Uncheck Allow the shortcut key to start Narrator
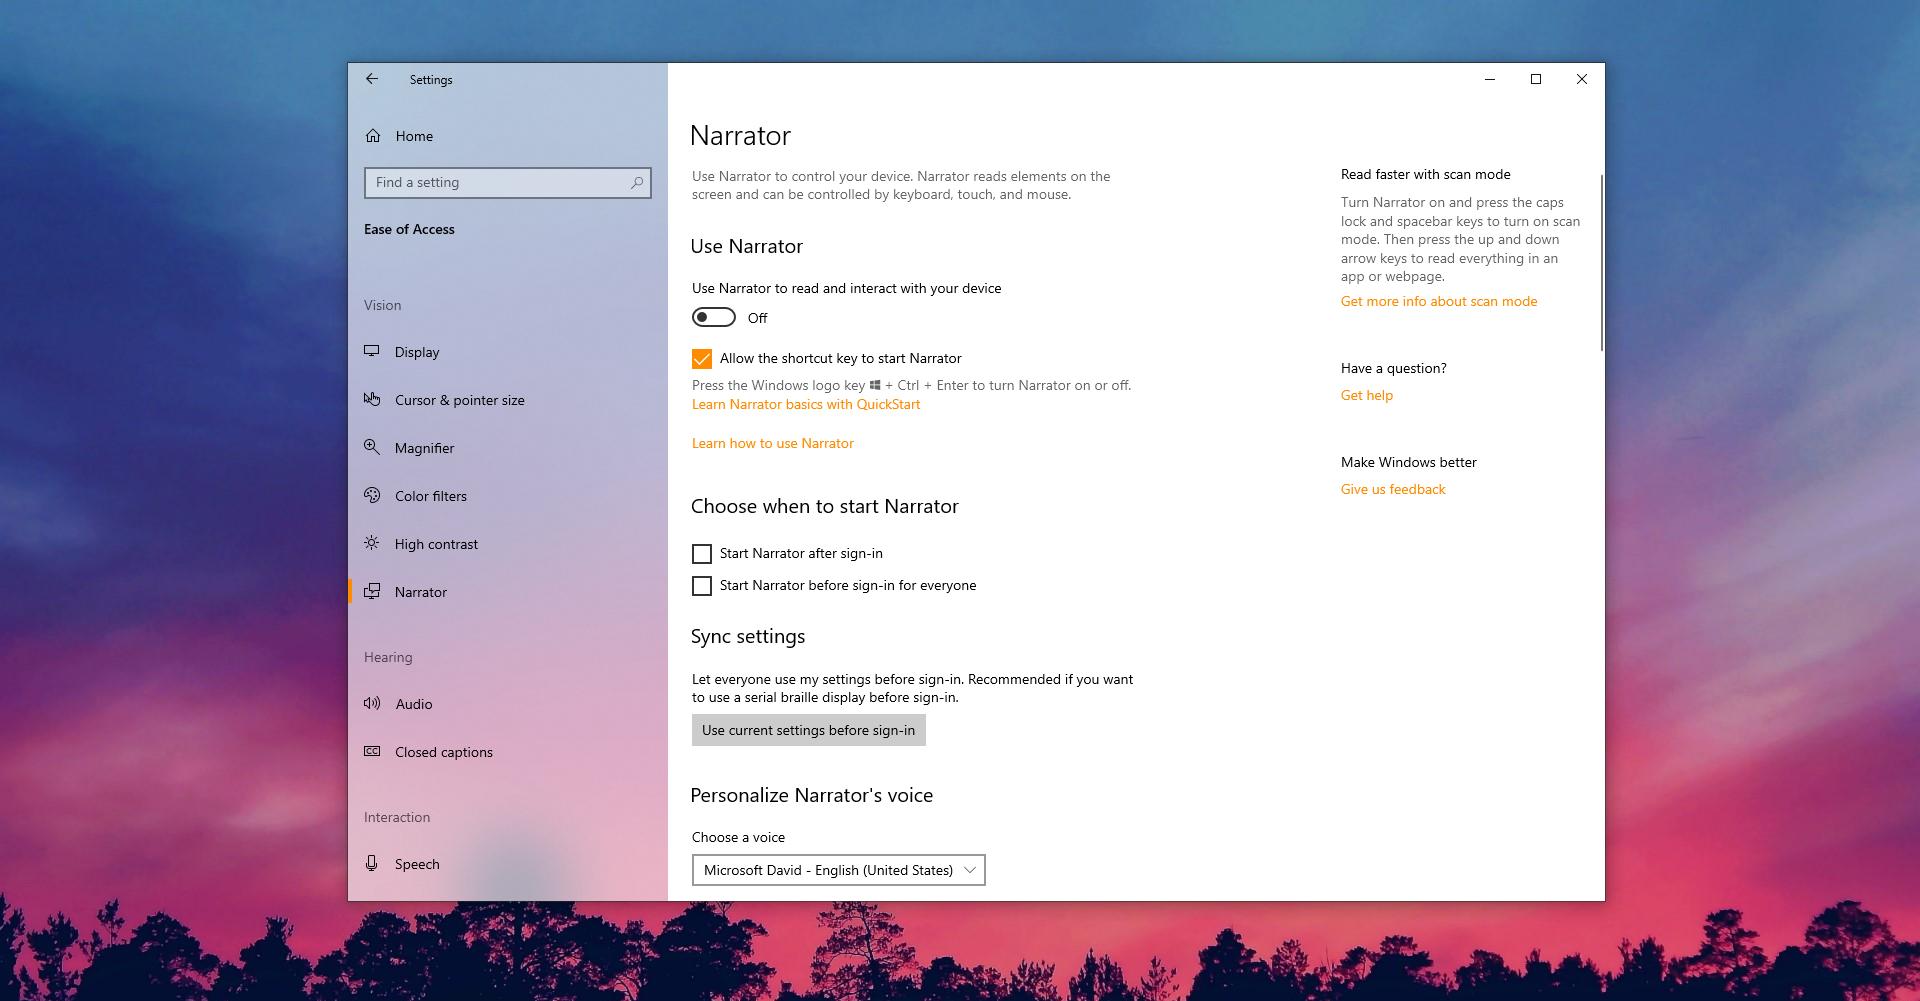The width and height of the screenshot is (1920, 1001). (x=702, y=358)
